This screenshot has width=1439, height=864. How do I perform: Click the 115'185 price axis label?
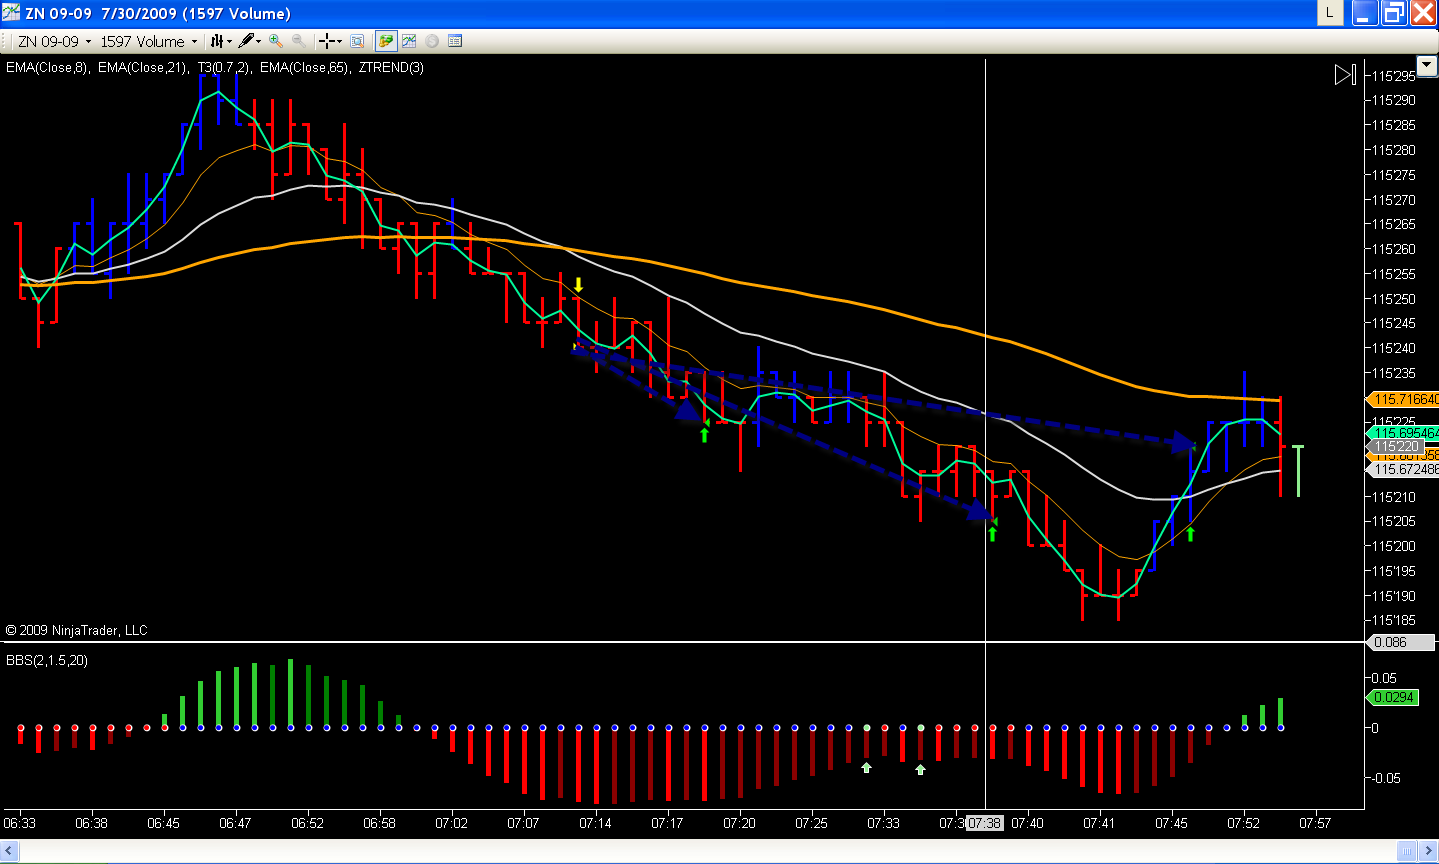(1393, 621)
